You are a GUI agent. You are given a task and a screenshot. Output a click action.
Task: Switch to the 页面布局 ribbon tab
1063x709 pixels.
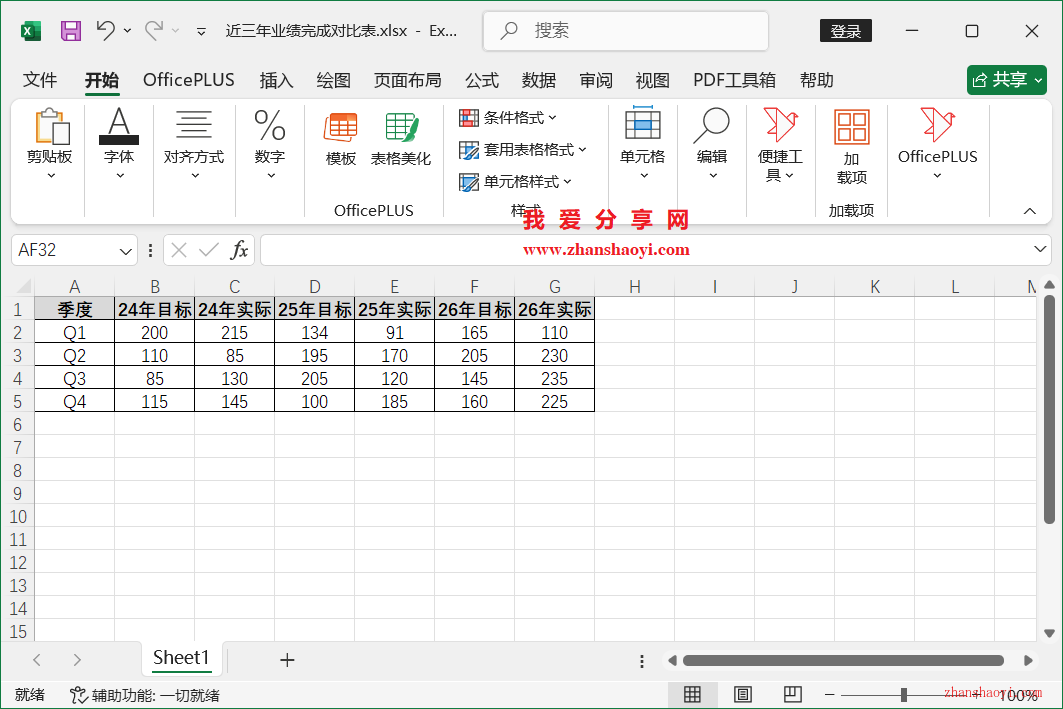407,80
